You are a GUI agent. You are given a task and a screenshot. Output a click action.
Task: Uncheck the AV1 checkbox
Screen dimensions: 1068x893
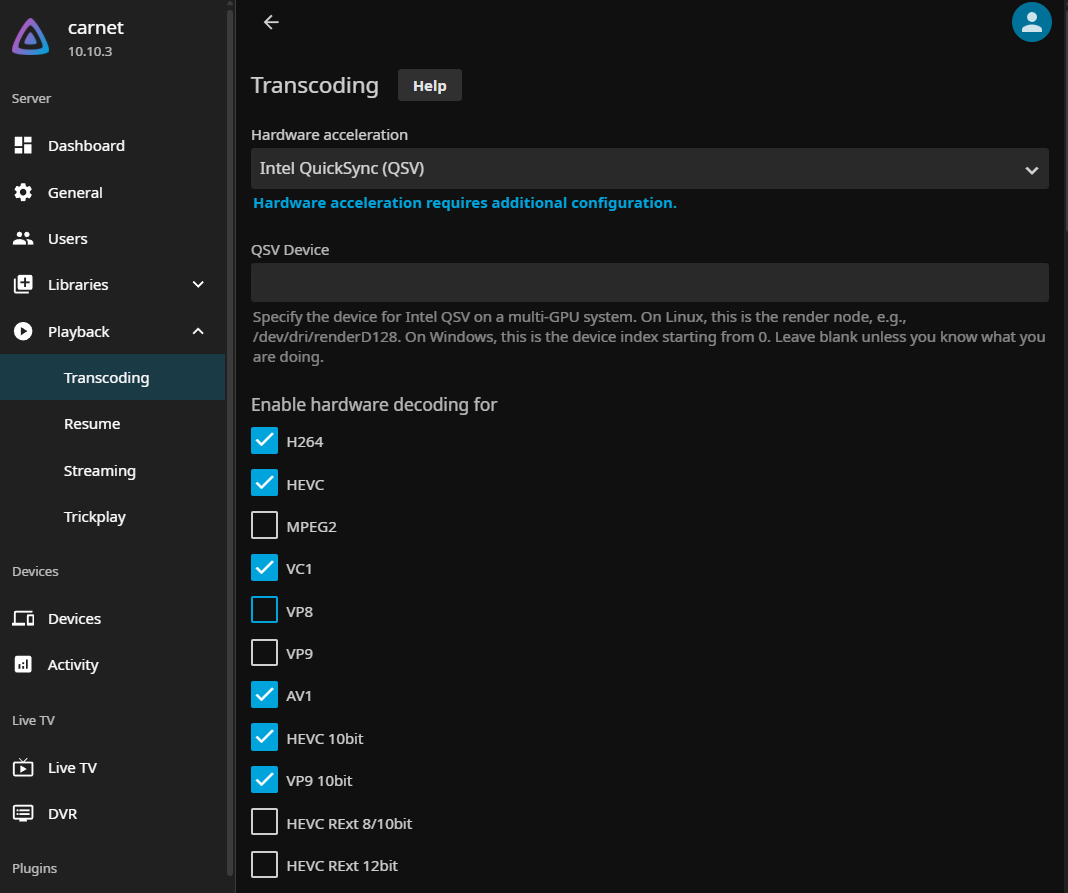(x=264, y=695)
